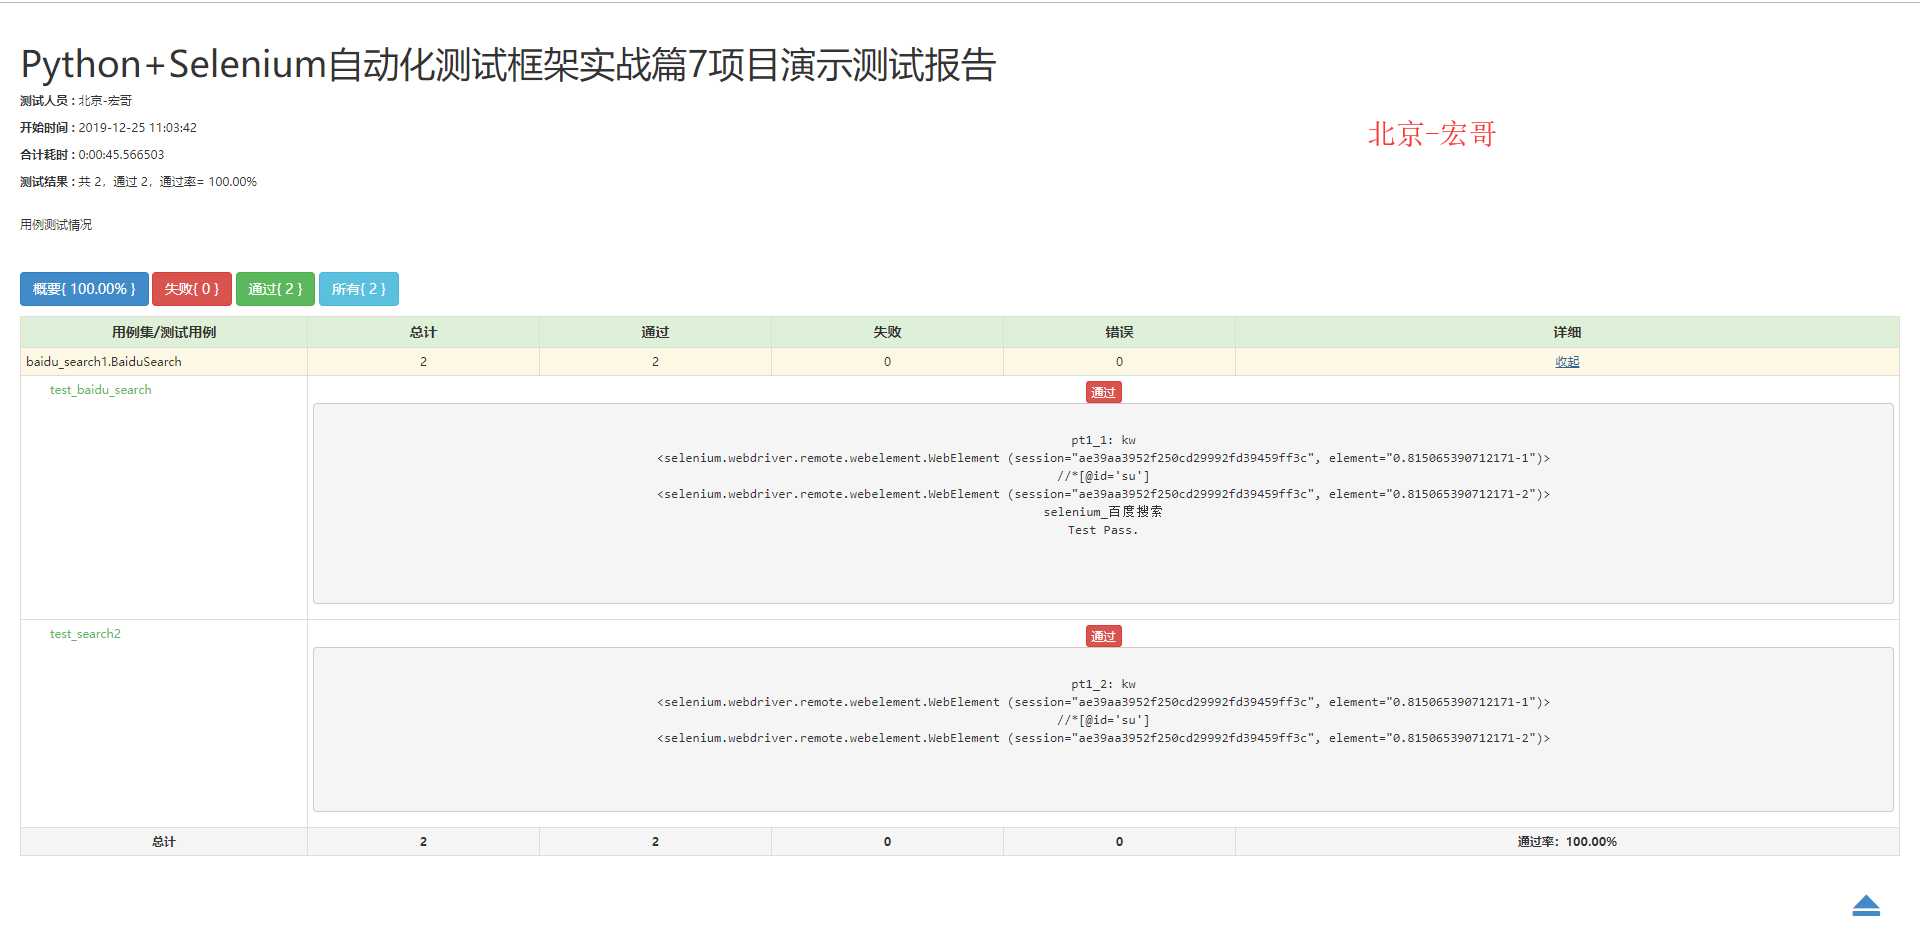Click 'pt1_1: kw' output line
The width and height of the screenshot is (1920, 939).
pos(1103,440)
